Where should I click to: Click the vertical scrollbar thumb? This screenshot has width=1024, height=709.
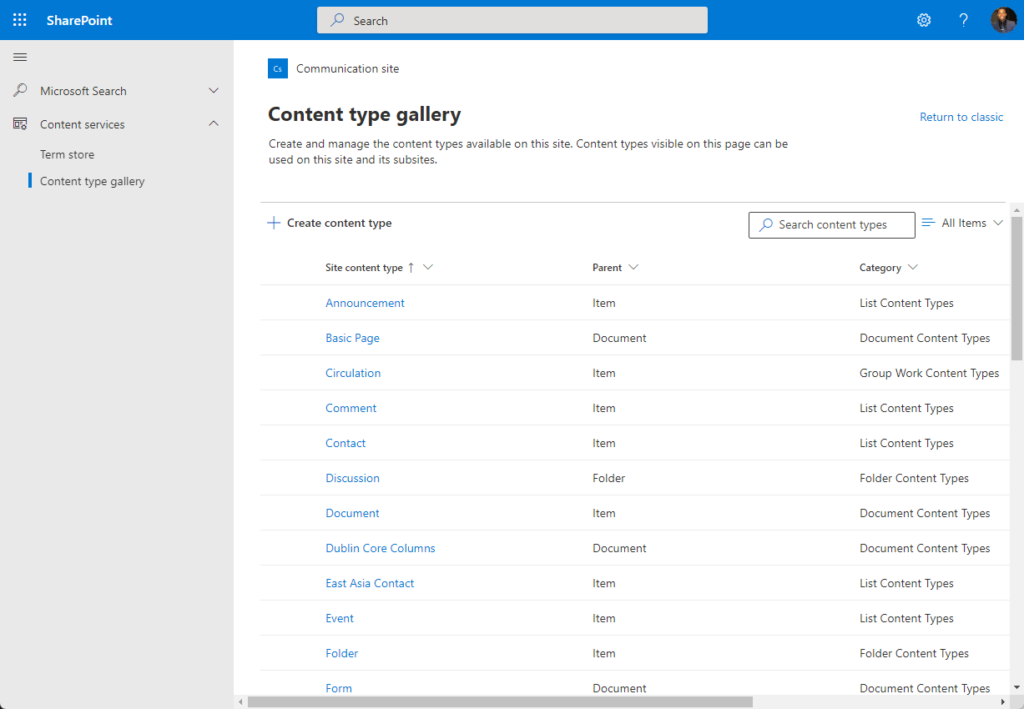tap(1016, 288)
